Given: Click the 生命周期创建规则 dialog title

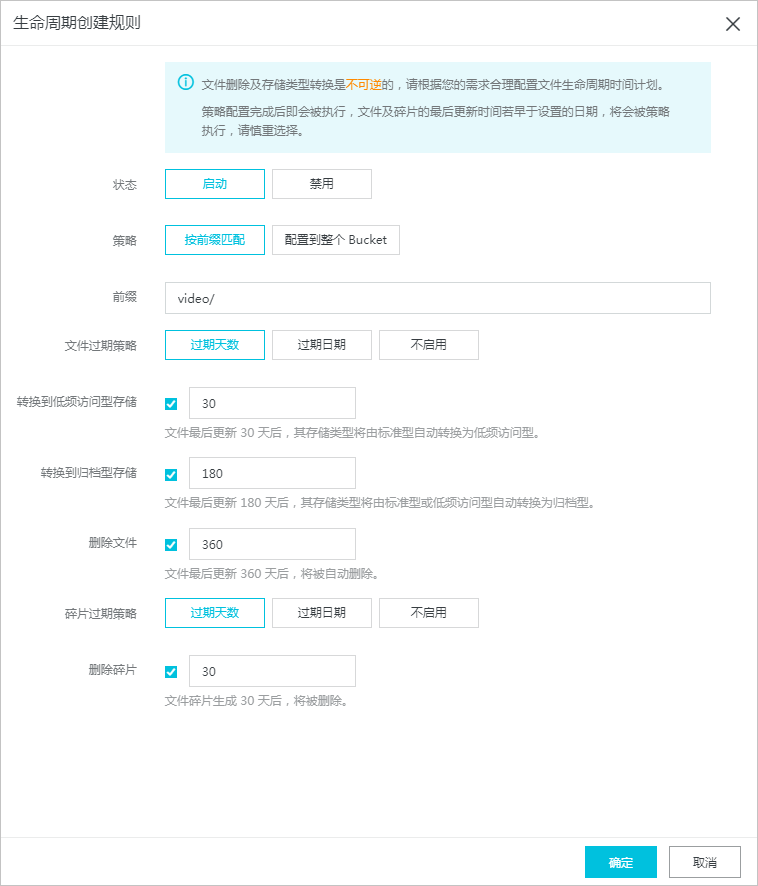Looking at the screenshot, I should (77, 23).
